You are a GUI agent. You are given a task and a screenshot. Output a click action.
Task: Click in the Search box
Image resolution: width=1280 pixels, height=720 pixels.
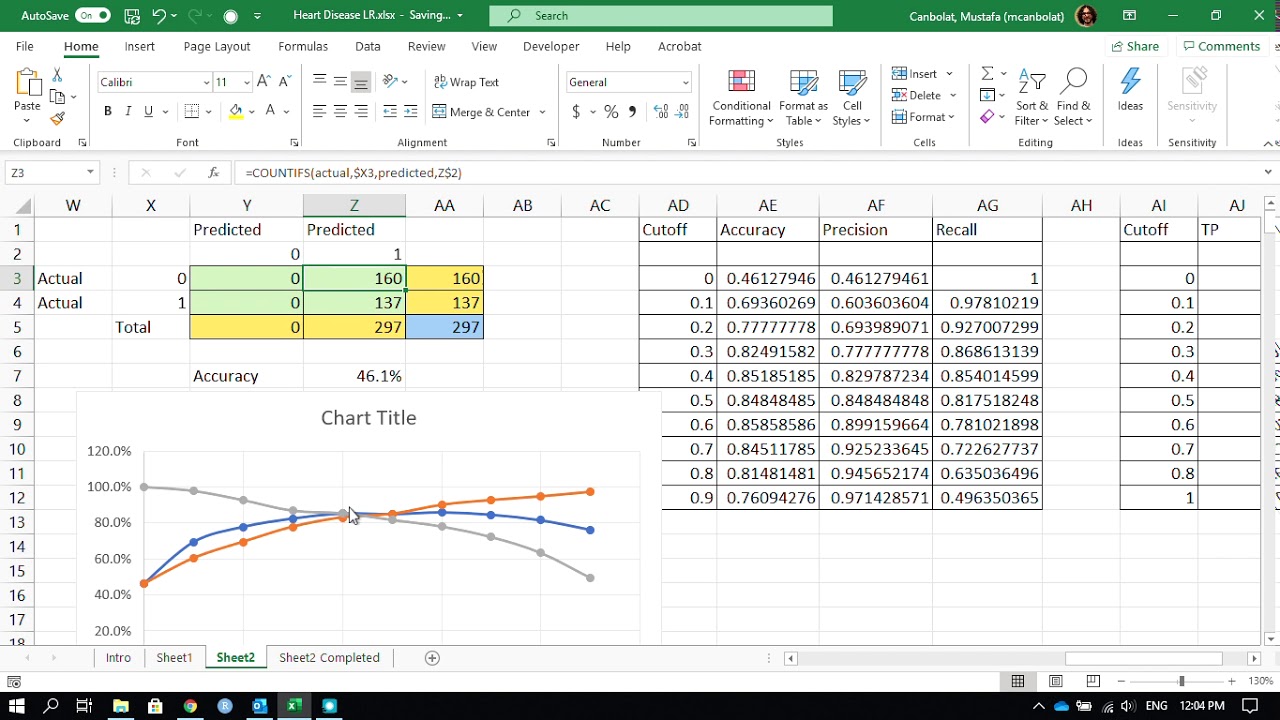661,16
